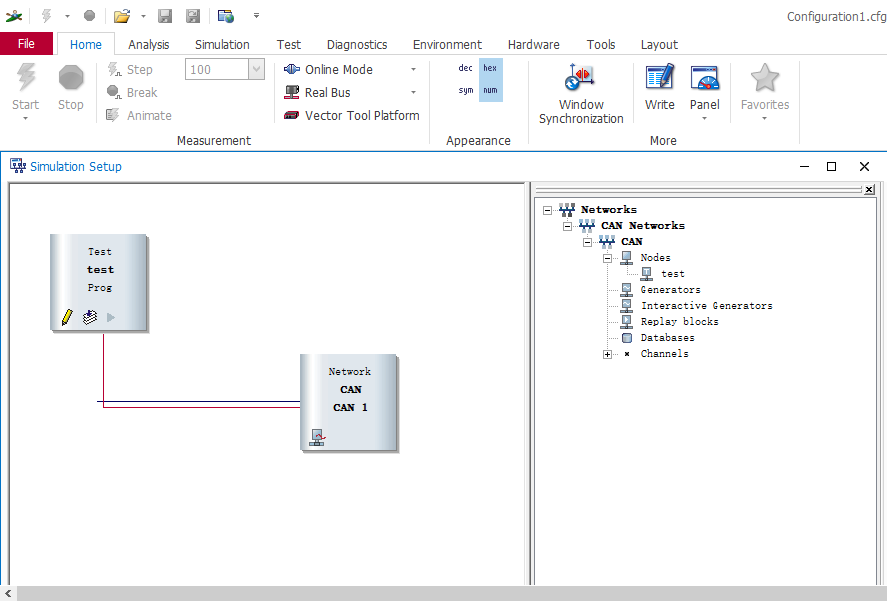
Task: Click the Stop measurement octagon icon
Action: (x=71, y=78)
